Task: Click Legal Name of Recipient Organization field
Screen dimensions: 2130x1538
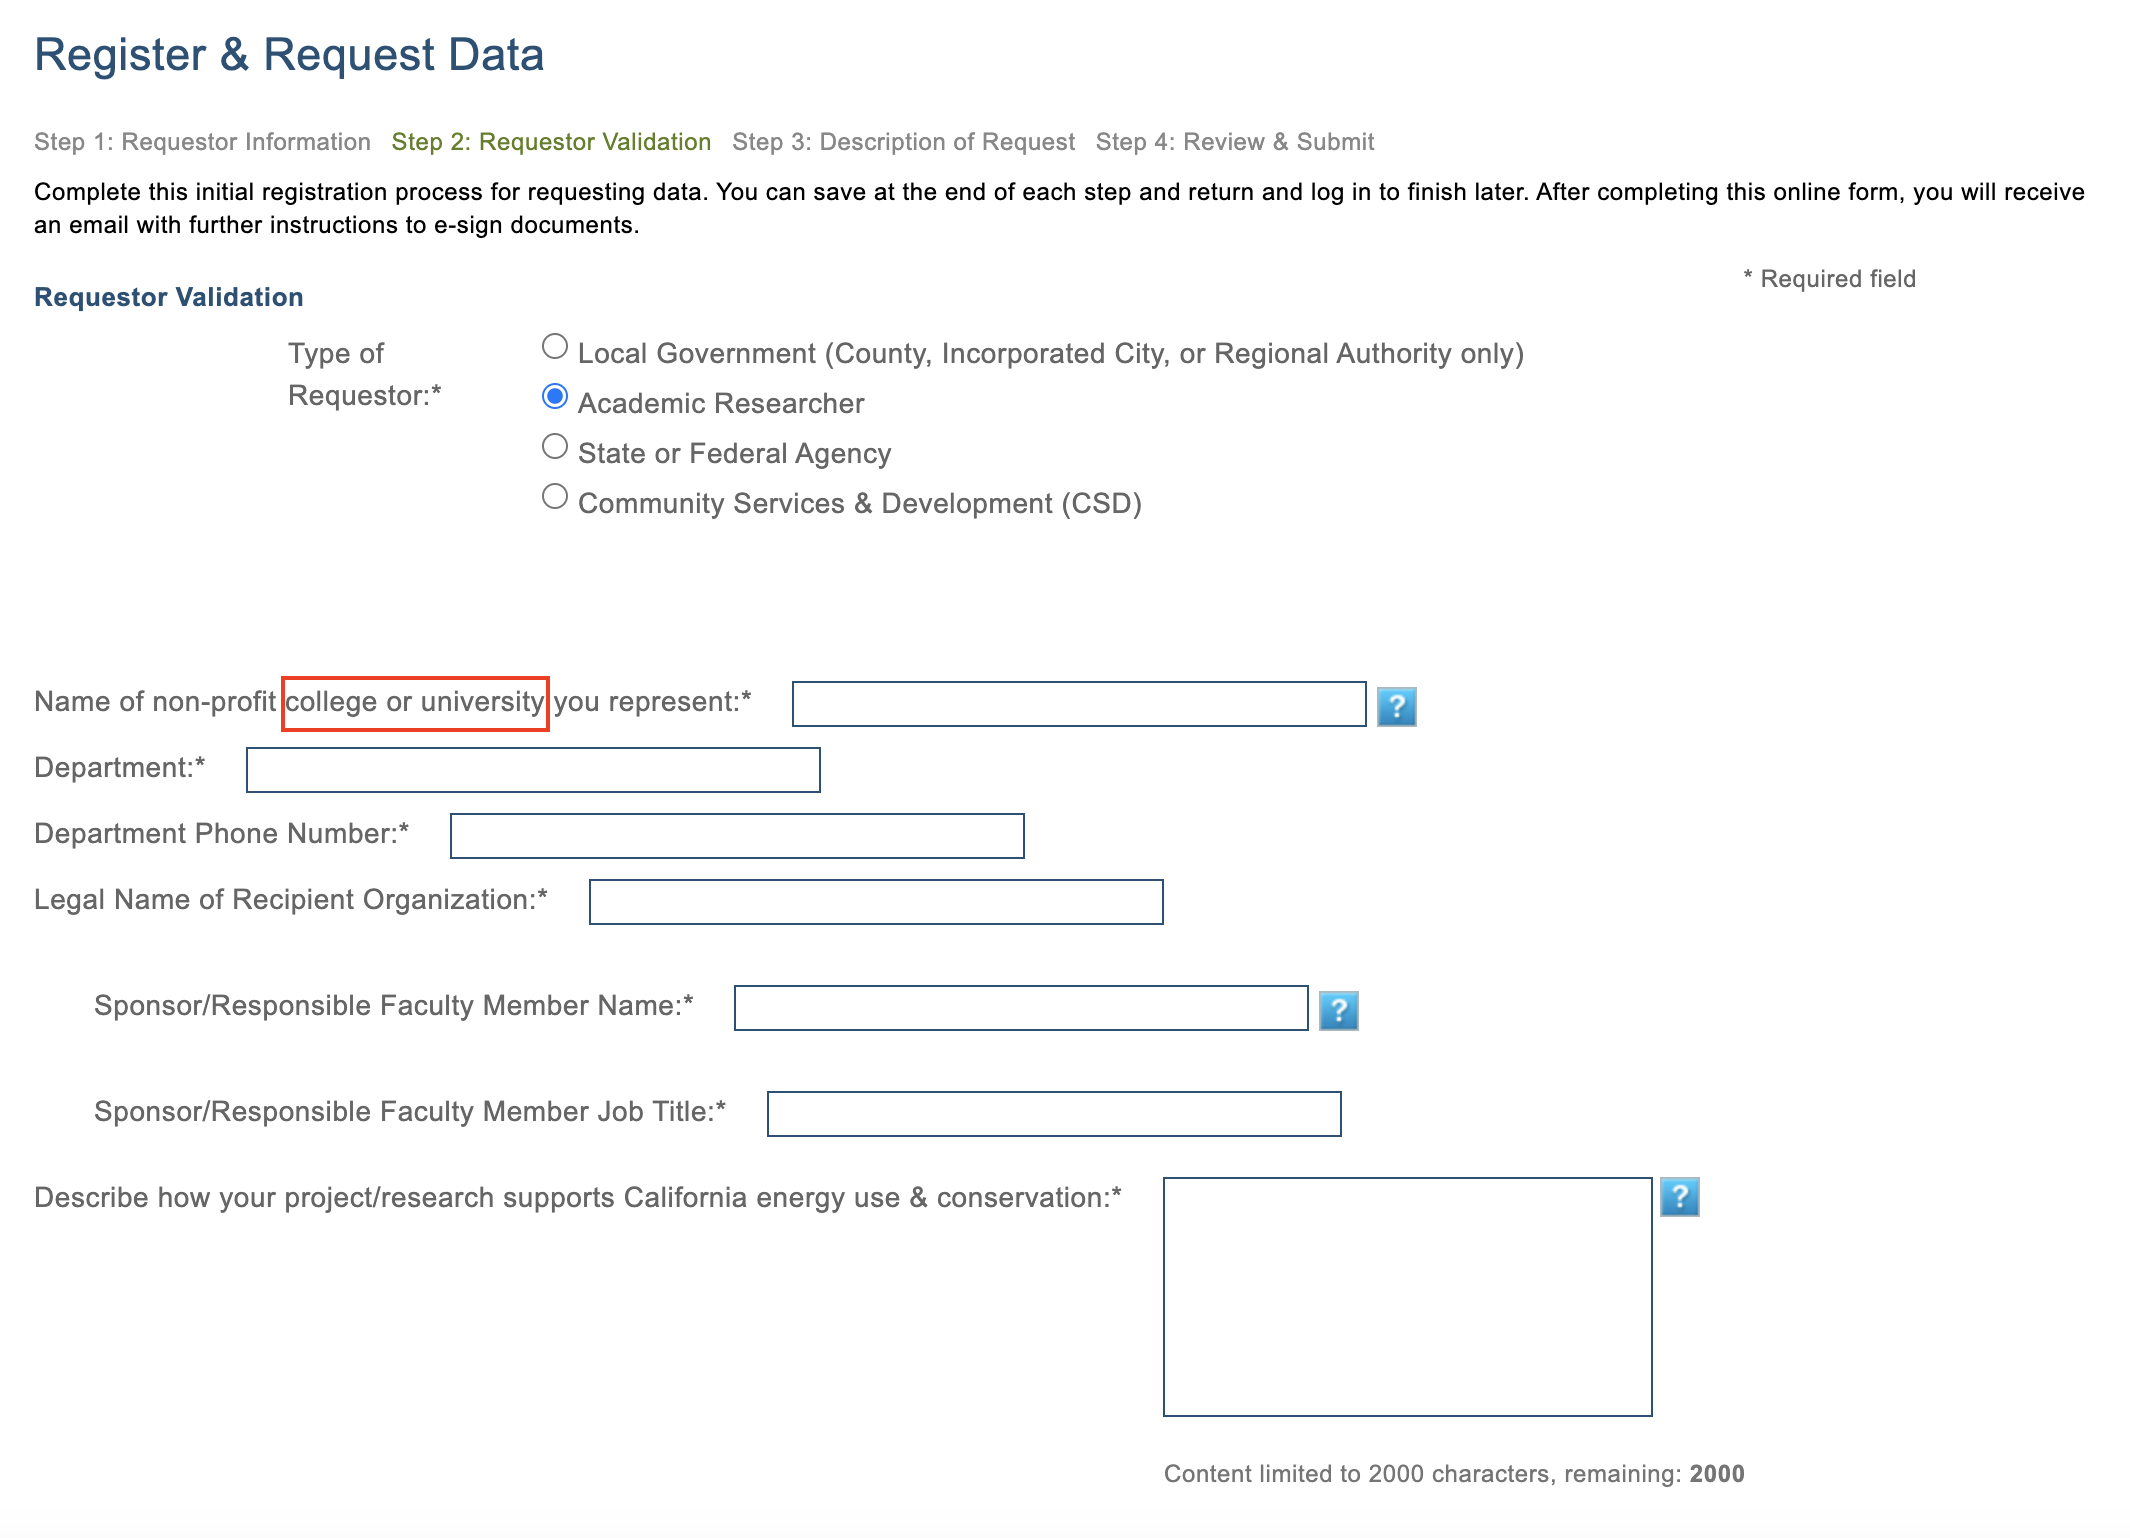Action: 876,902
